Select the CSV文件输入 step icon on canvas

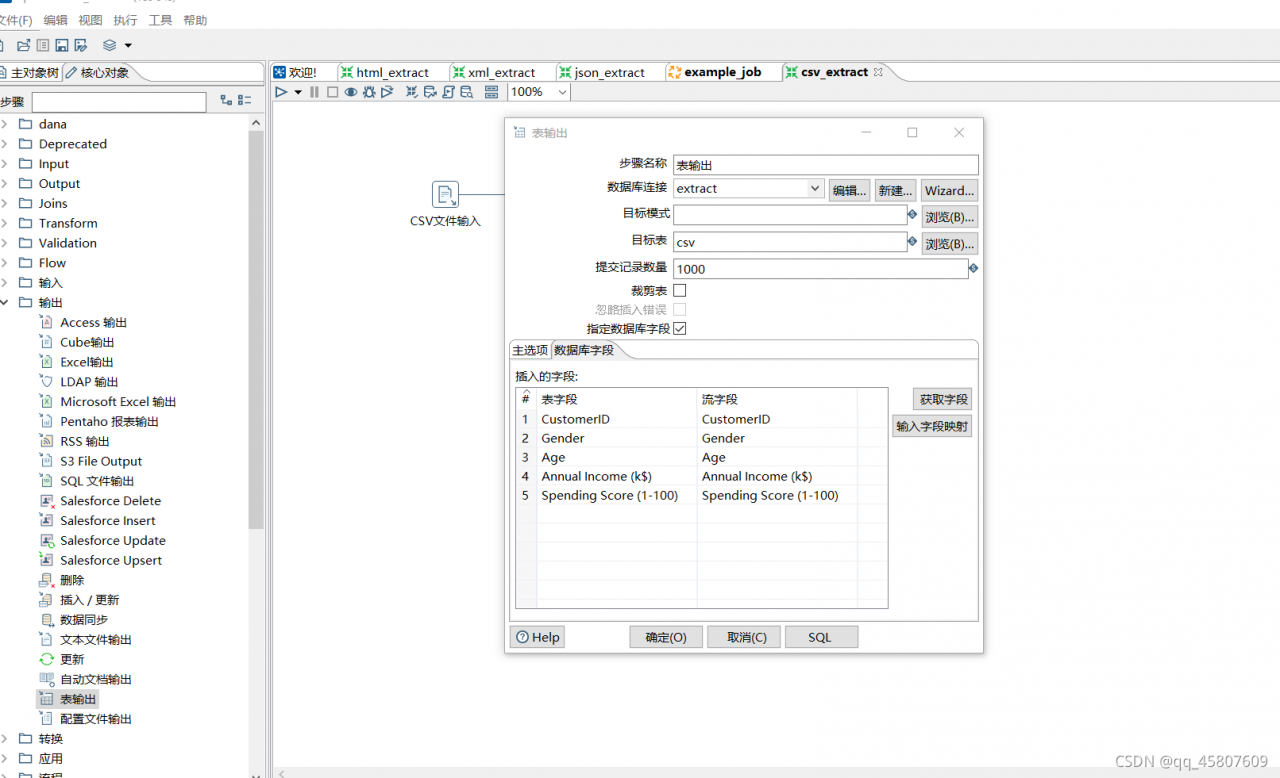pos(446,195)
